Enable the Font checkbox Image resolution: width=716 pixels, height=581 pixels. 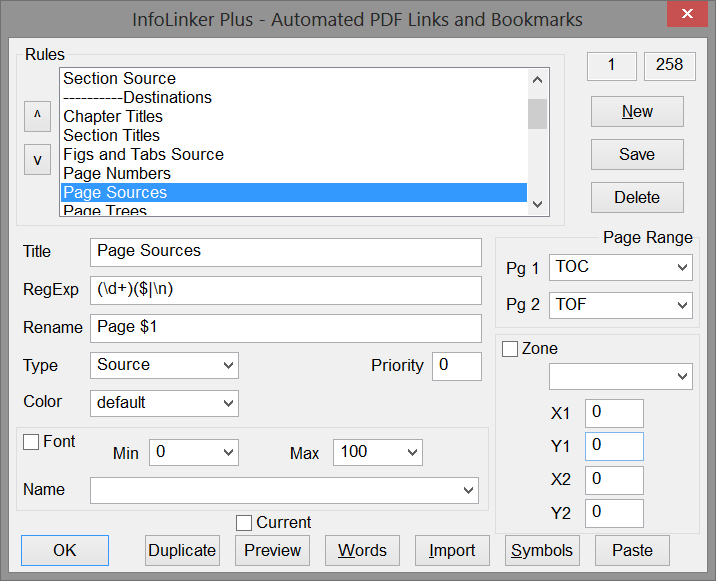(x=31, y=442)
